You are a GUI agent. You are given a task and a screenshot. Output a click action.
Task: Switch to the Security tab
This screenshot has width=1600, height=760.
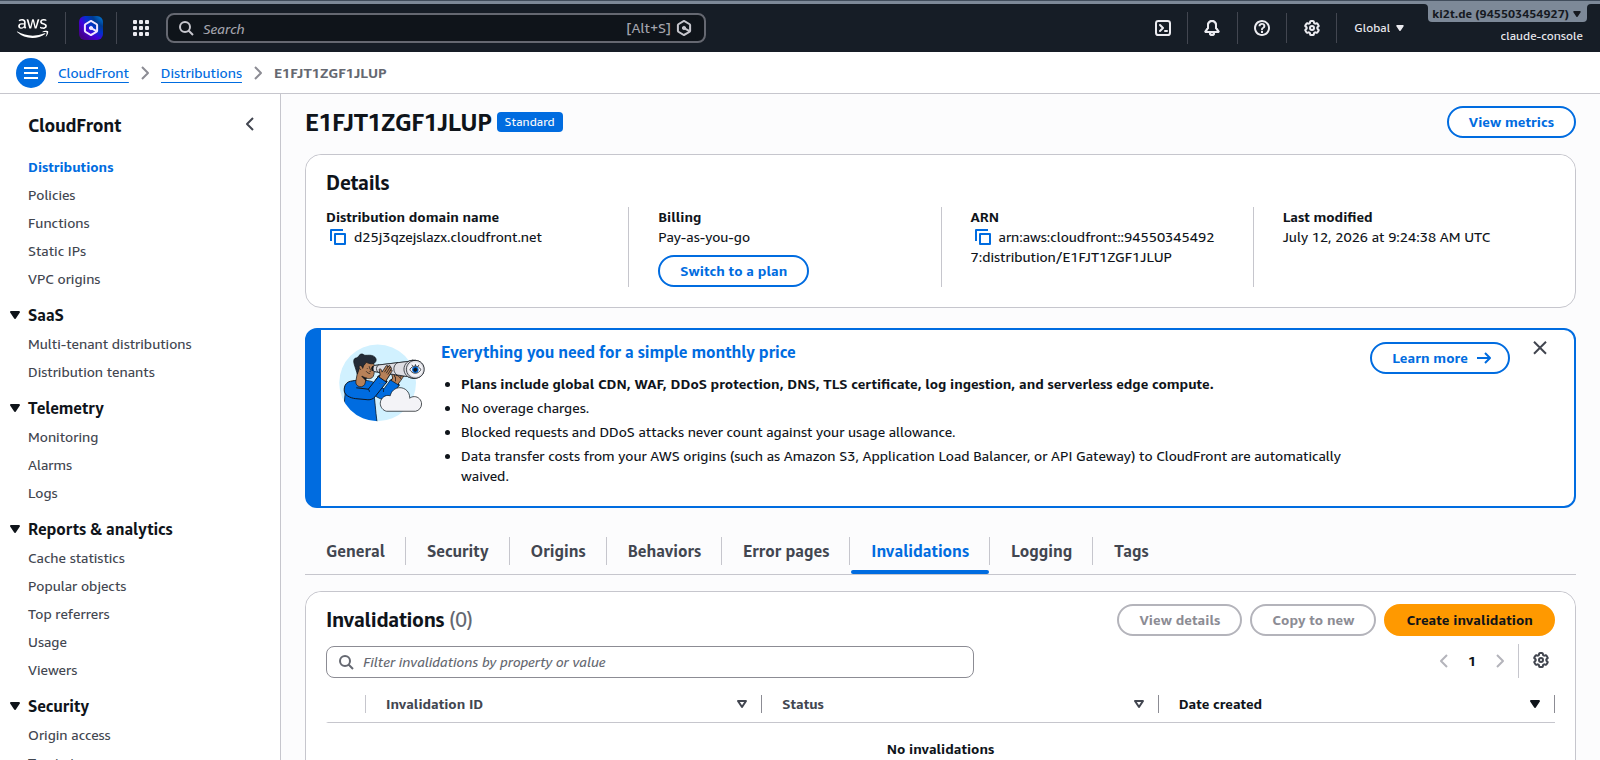(458, 551)
